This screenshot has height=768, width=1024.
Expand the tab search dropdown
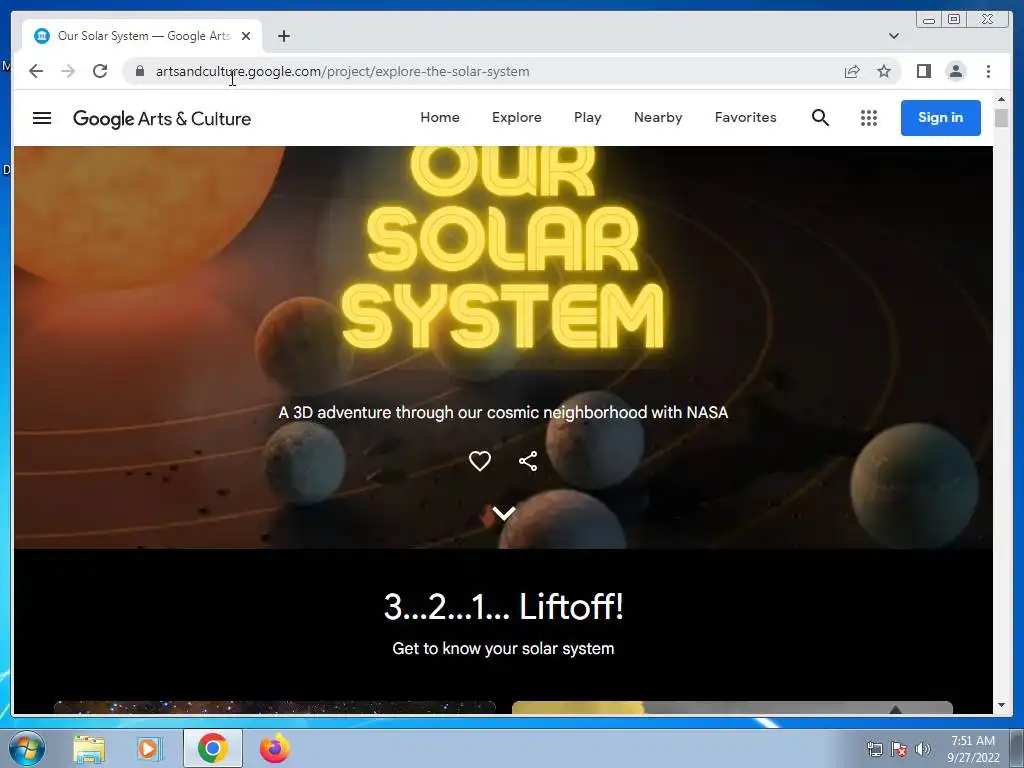[x=893, y=36]
